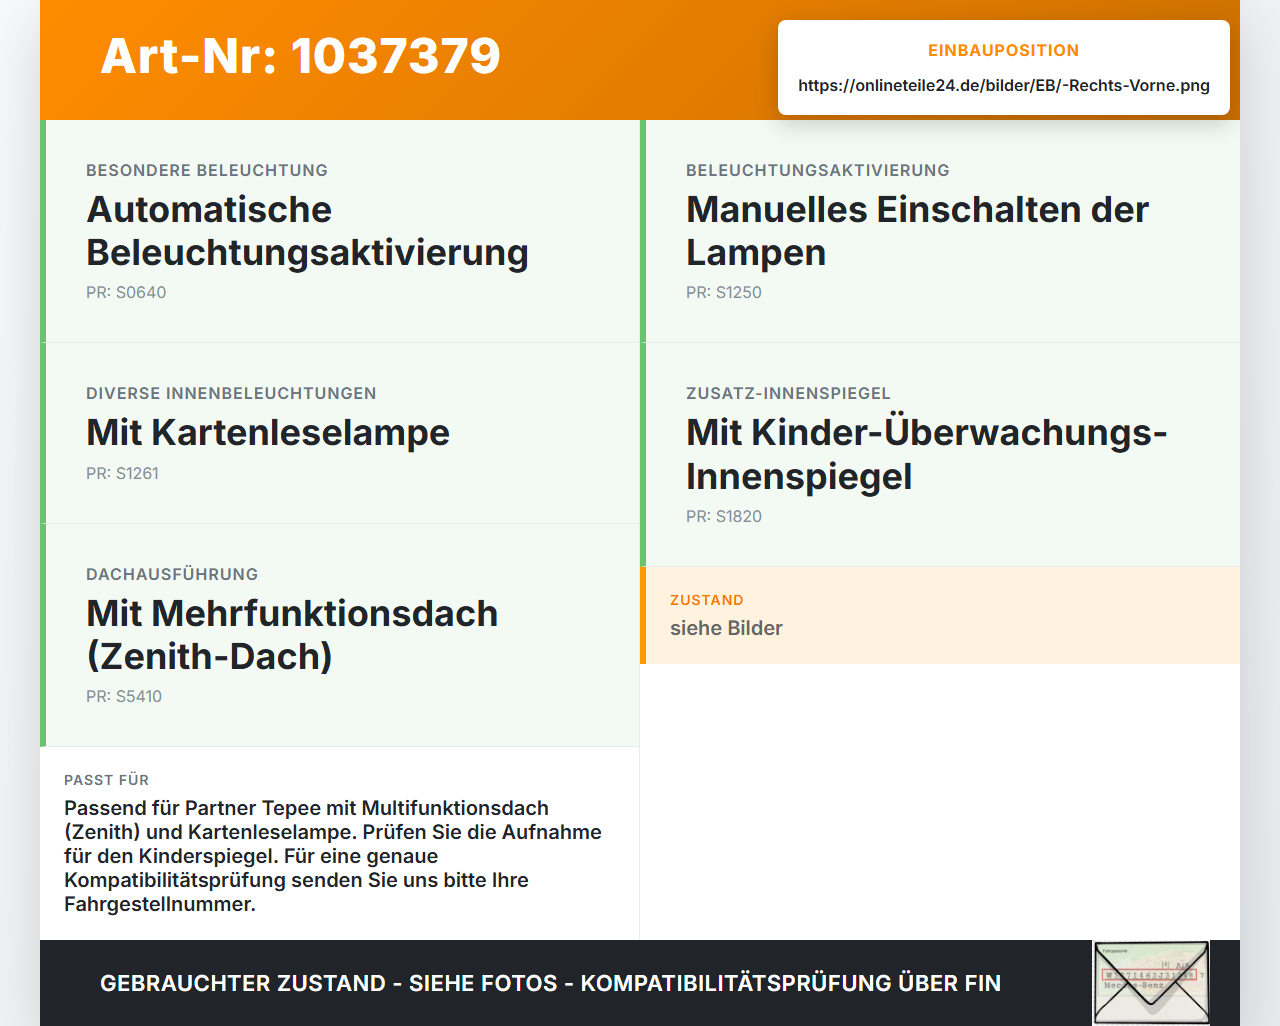Image resolution: width=1280 pixels, height=1026 pixels.
Task: Click the Art-Nr: 1037379 heading
Action: [301, 56]
